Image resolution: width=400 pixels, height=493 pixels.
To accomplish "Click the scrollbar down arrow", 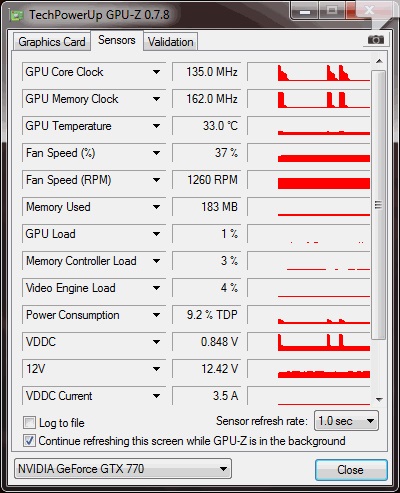I will pos(379,399).
